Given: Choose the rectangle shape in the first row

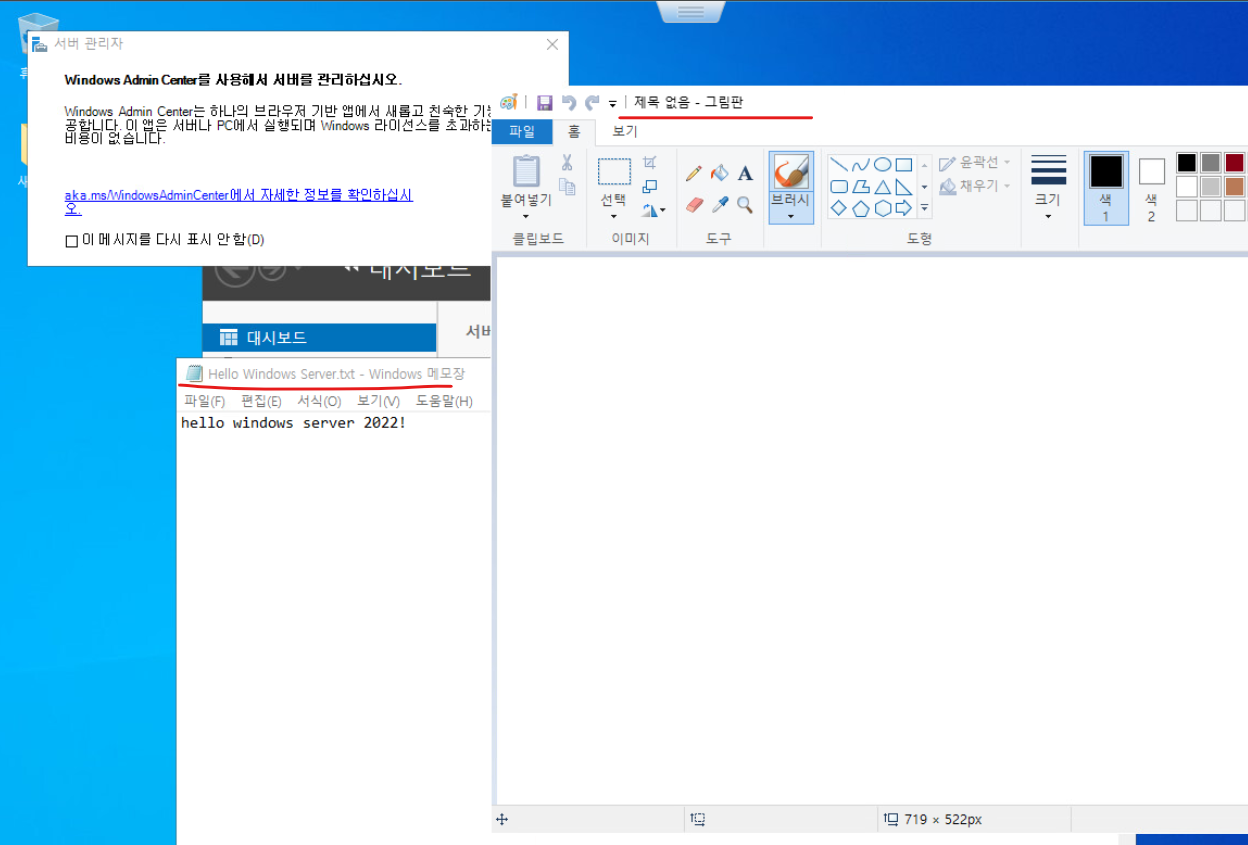Looking at the screenshot, I should coord(904,165).
